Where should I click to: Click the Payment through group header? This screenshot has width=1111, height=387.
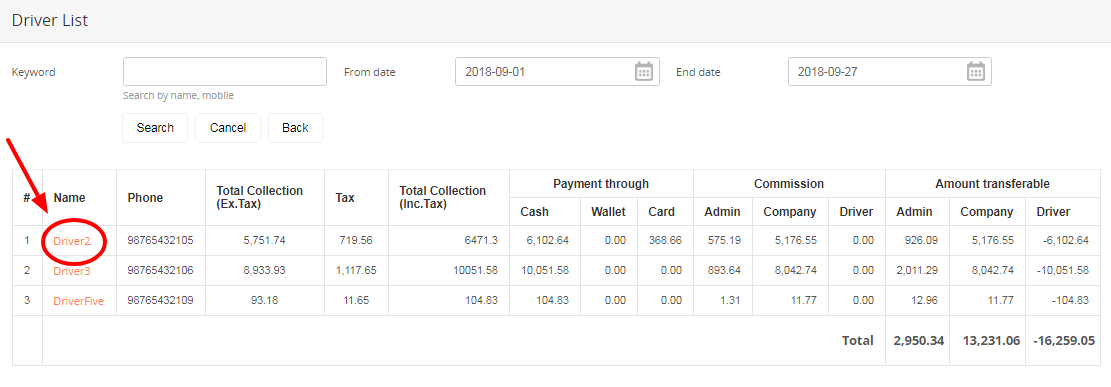(x=601, y=184)
